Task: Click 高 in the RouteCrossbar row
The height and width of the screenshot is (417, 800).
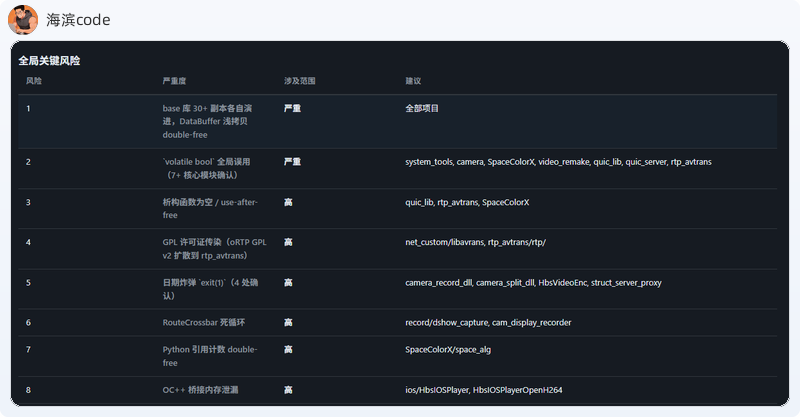Action: point(288,322)
